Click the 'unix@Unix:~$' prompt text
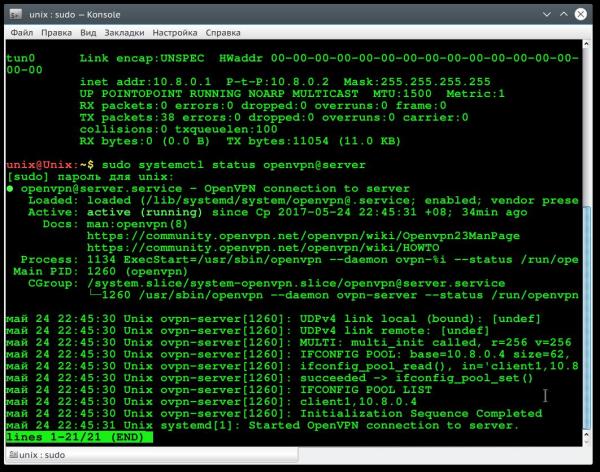The width and height of the screenshot is (600, 472). (50, 165)
